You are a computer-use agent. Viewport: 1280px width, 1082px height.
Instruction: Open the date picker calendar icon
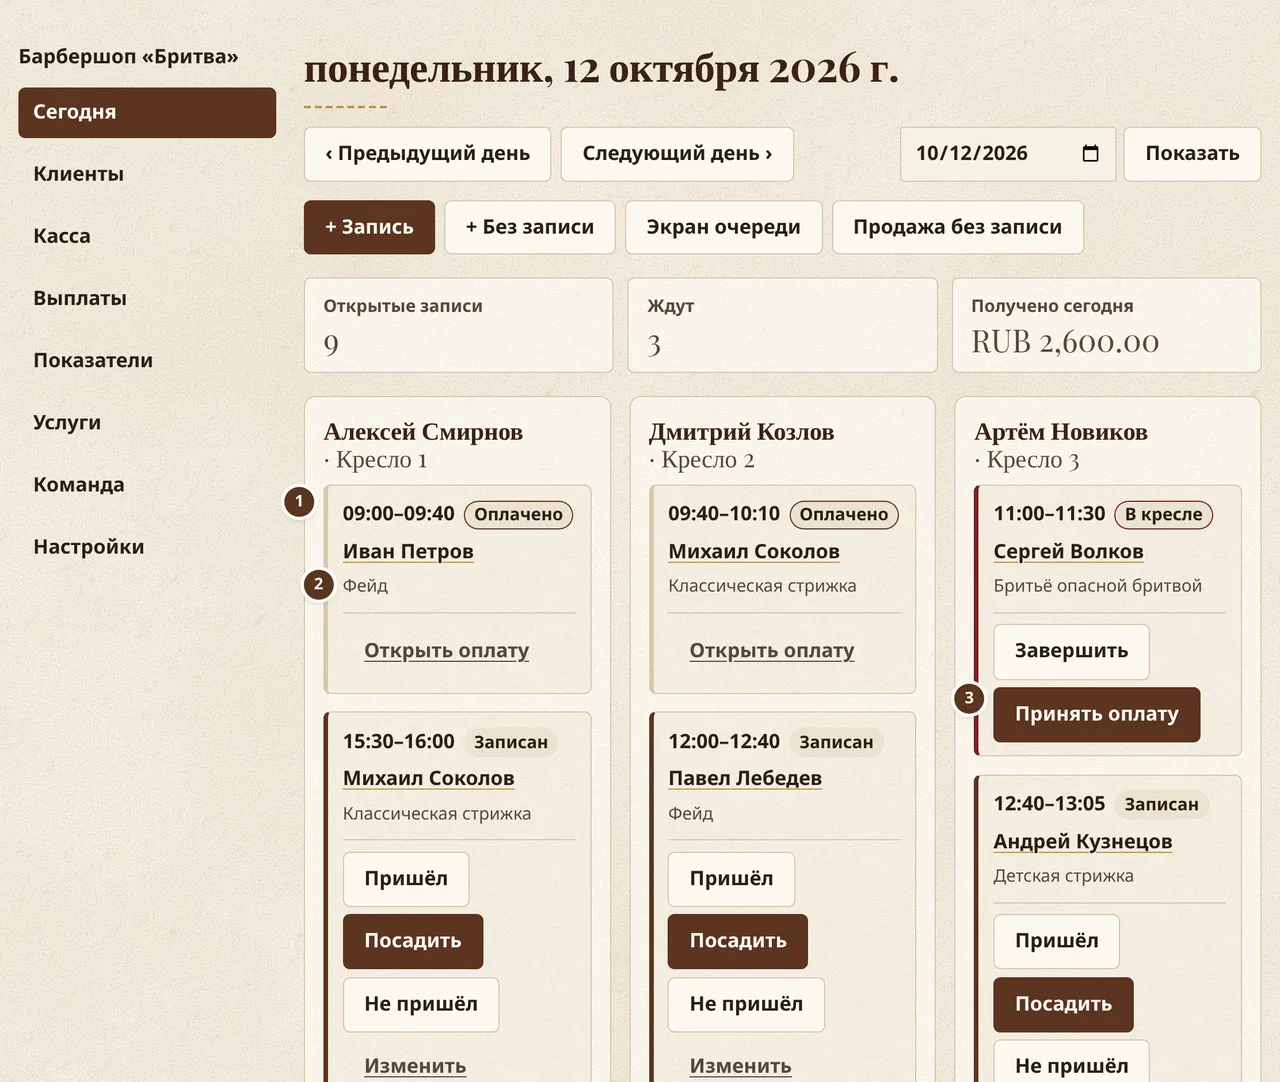tap(1090, 153)
